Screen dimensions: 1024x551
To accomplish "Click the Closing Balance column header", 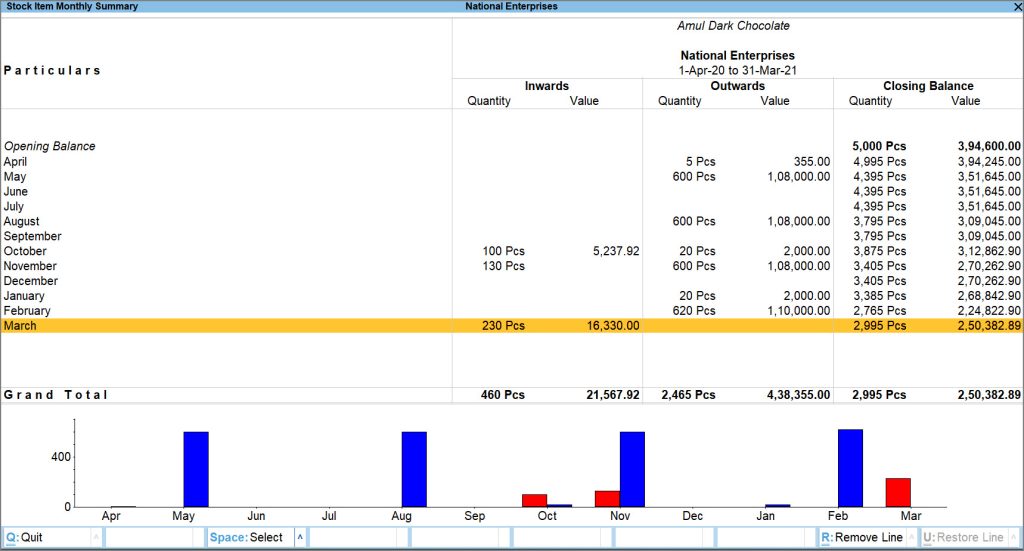I will coord(928,86).
